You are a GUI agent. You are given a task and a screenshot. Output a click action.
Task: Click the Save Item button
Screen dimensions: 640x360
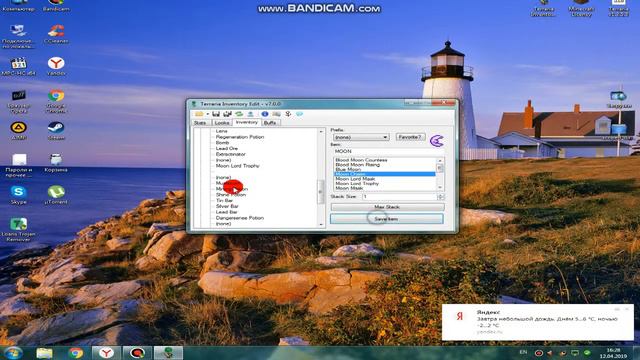(386, 219)
